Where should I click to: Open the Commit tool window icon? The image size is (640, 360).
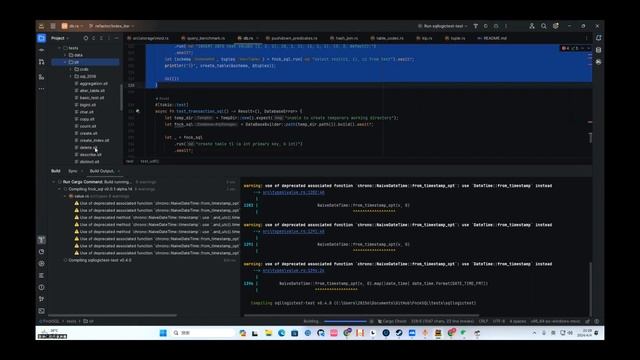41,50
